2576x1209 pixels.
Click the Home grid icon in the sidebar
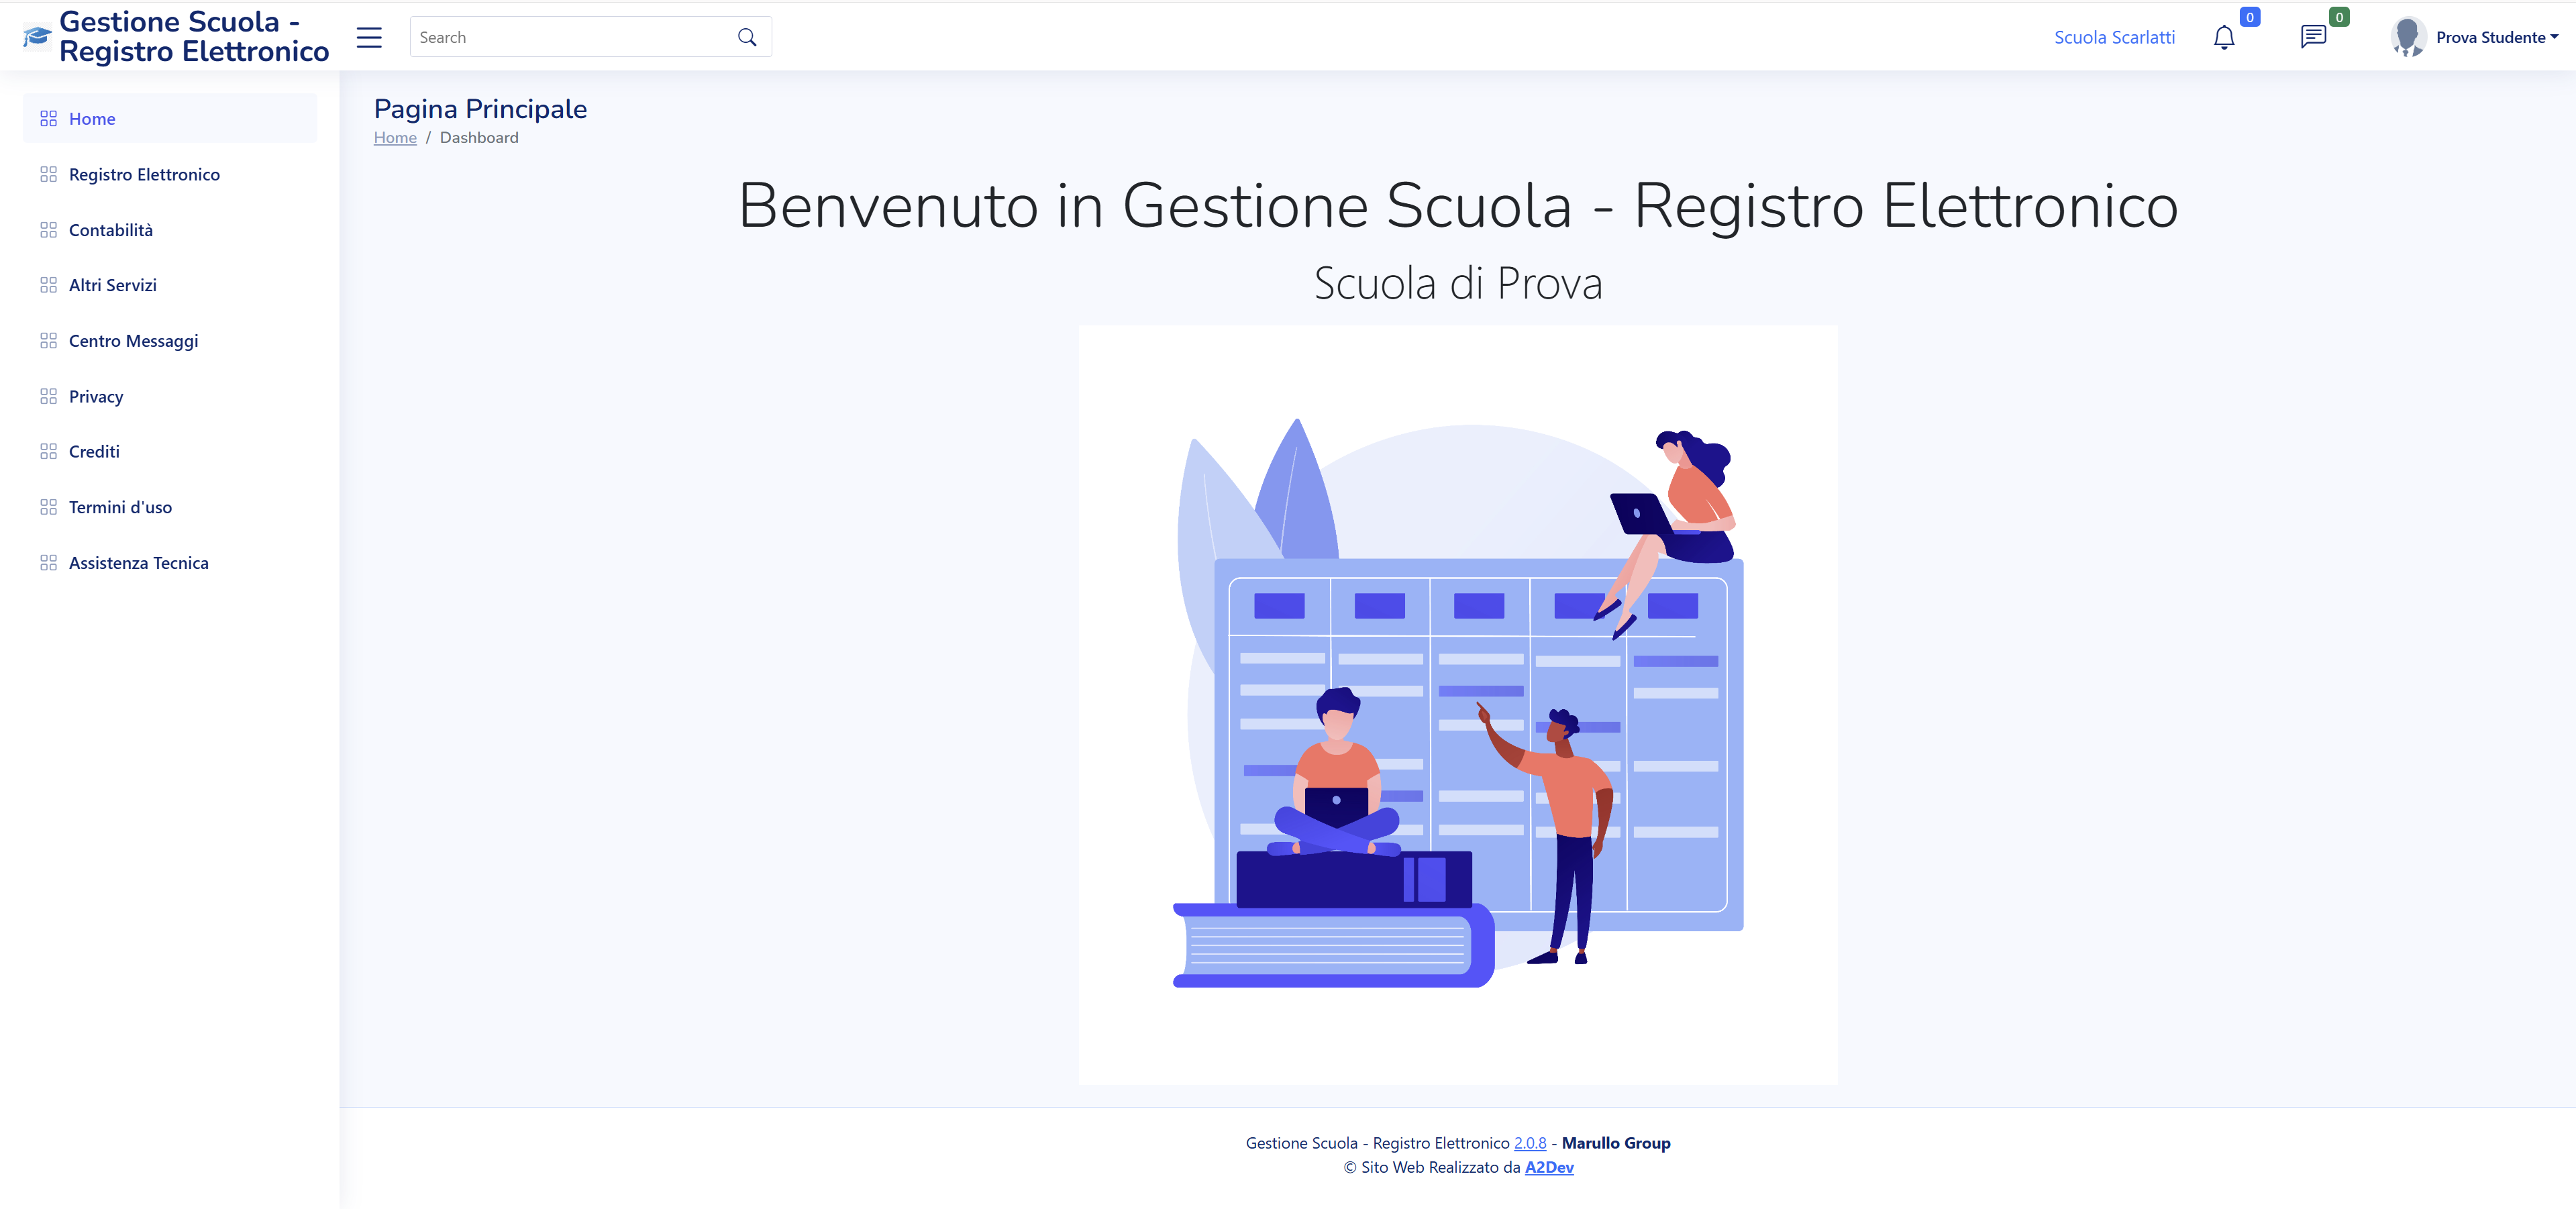pos(48,117)
